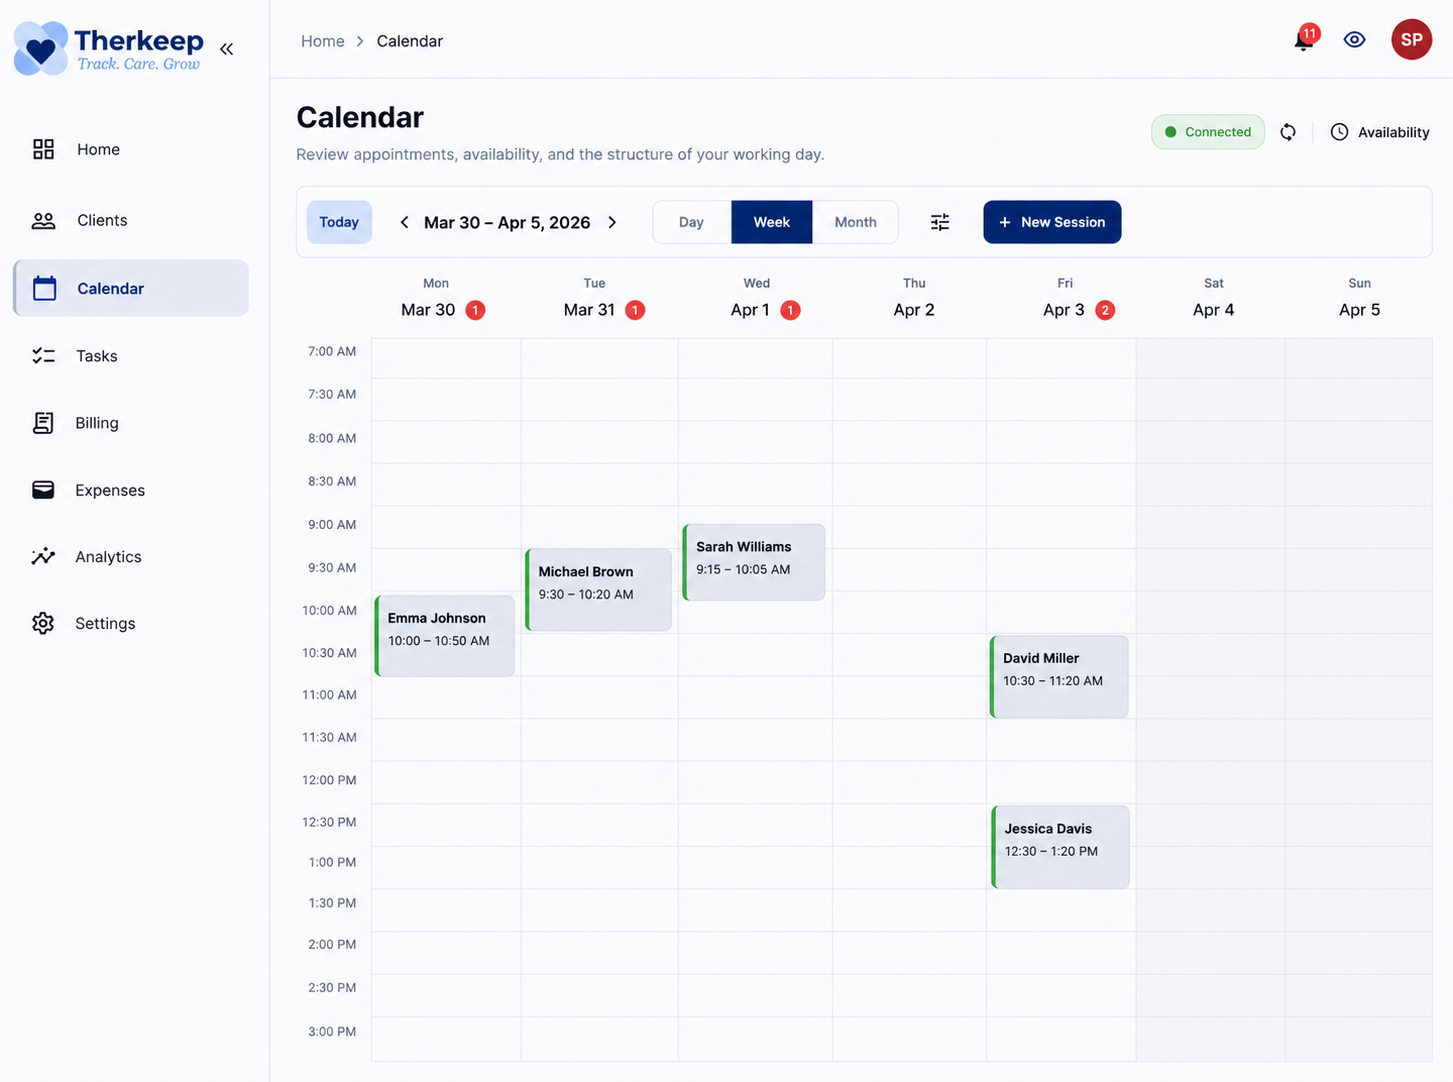This screenshot has width=1453, height=1082.
Task: Click the sync refresh icon near Connected
Action: tap(1288, 131)
